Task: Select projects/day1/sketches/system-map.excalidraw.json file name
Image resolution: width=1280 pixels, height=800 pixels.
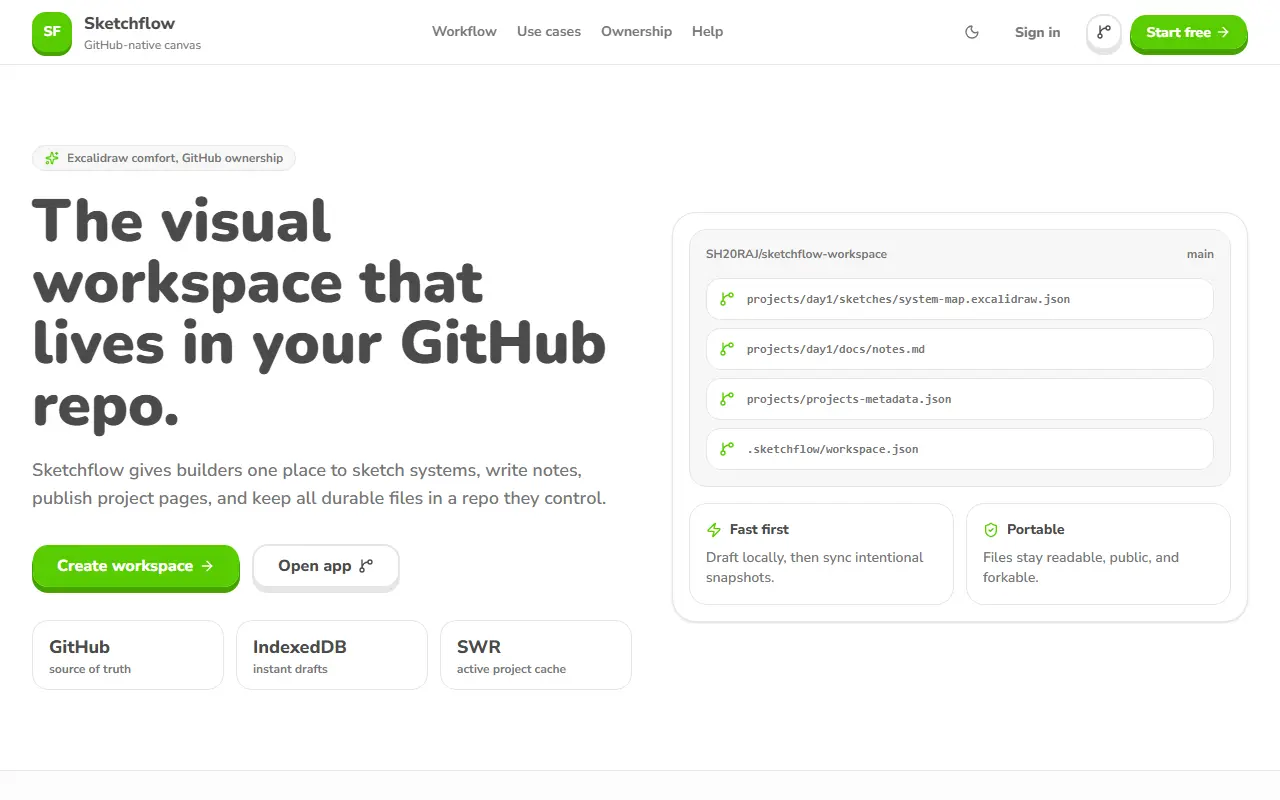Action: 908,299
